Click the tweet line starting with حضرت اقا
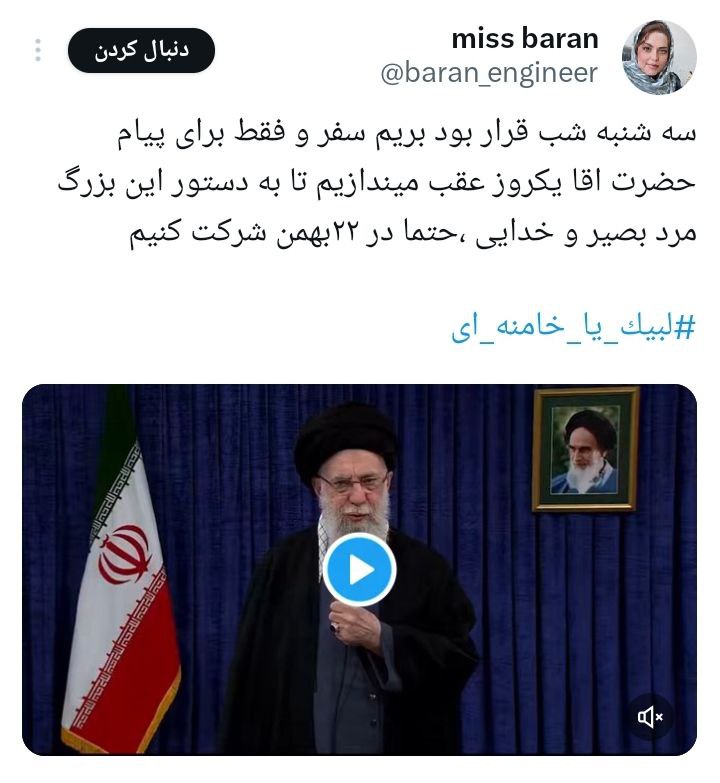The height and width of the screenshot is (783, 720). point(376,183)
